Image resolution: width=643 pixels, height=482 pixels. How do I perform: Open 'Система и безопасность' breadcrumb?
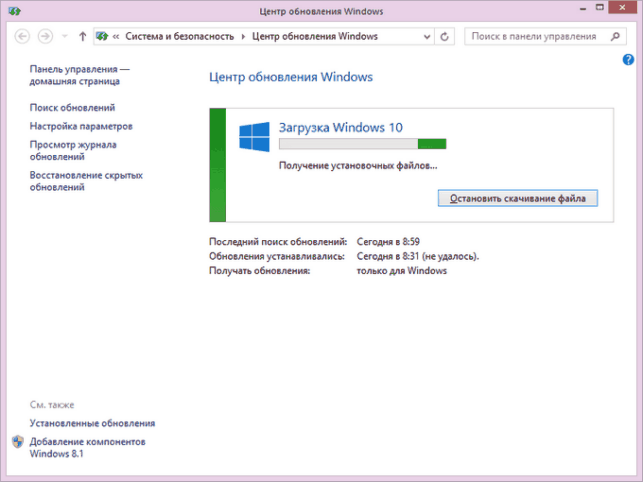point(180,37)
